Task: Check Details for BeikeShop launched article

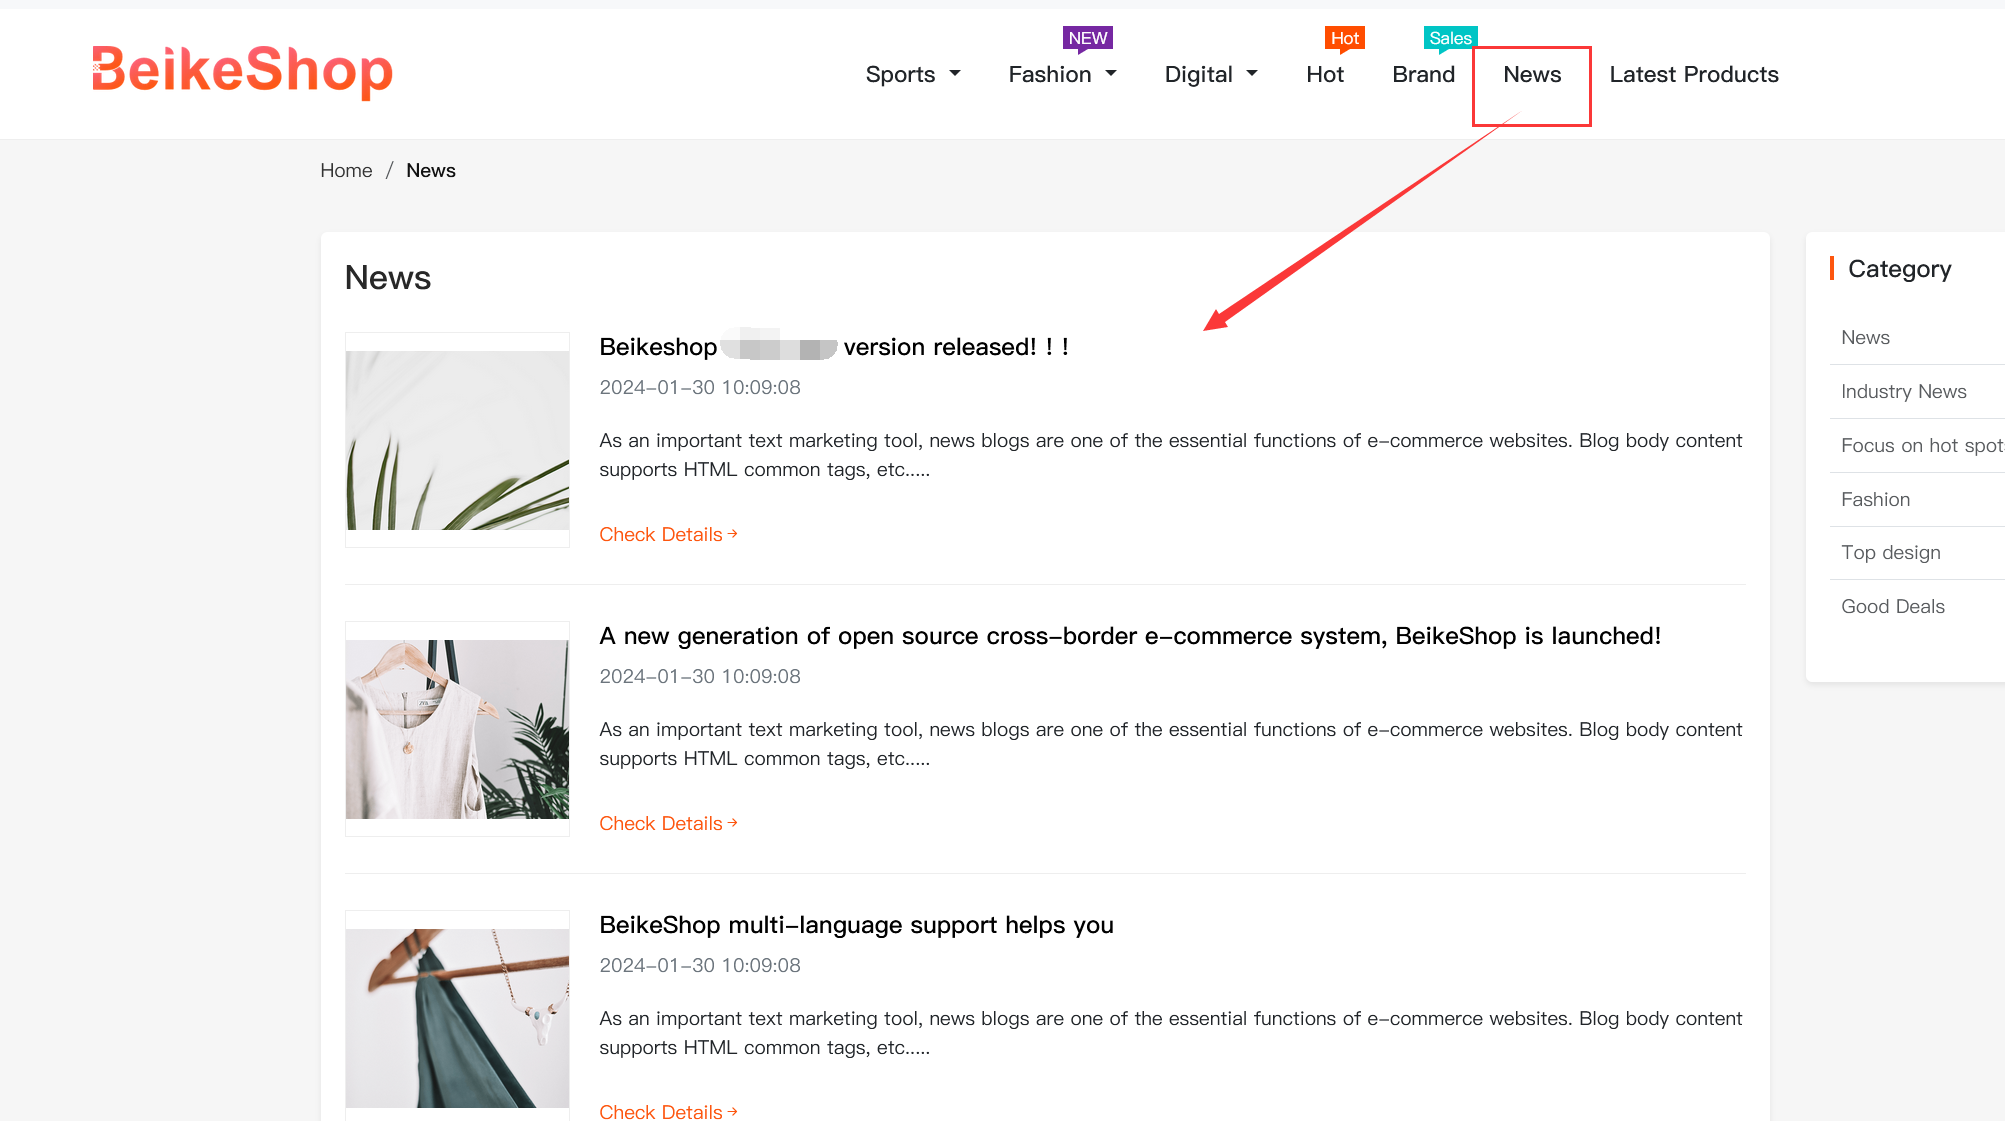Action: (668, 823)
